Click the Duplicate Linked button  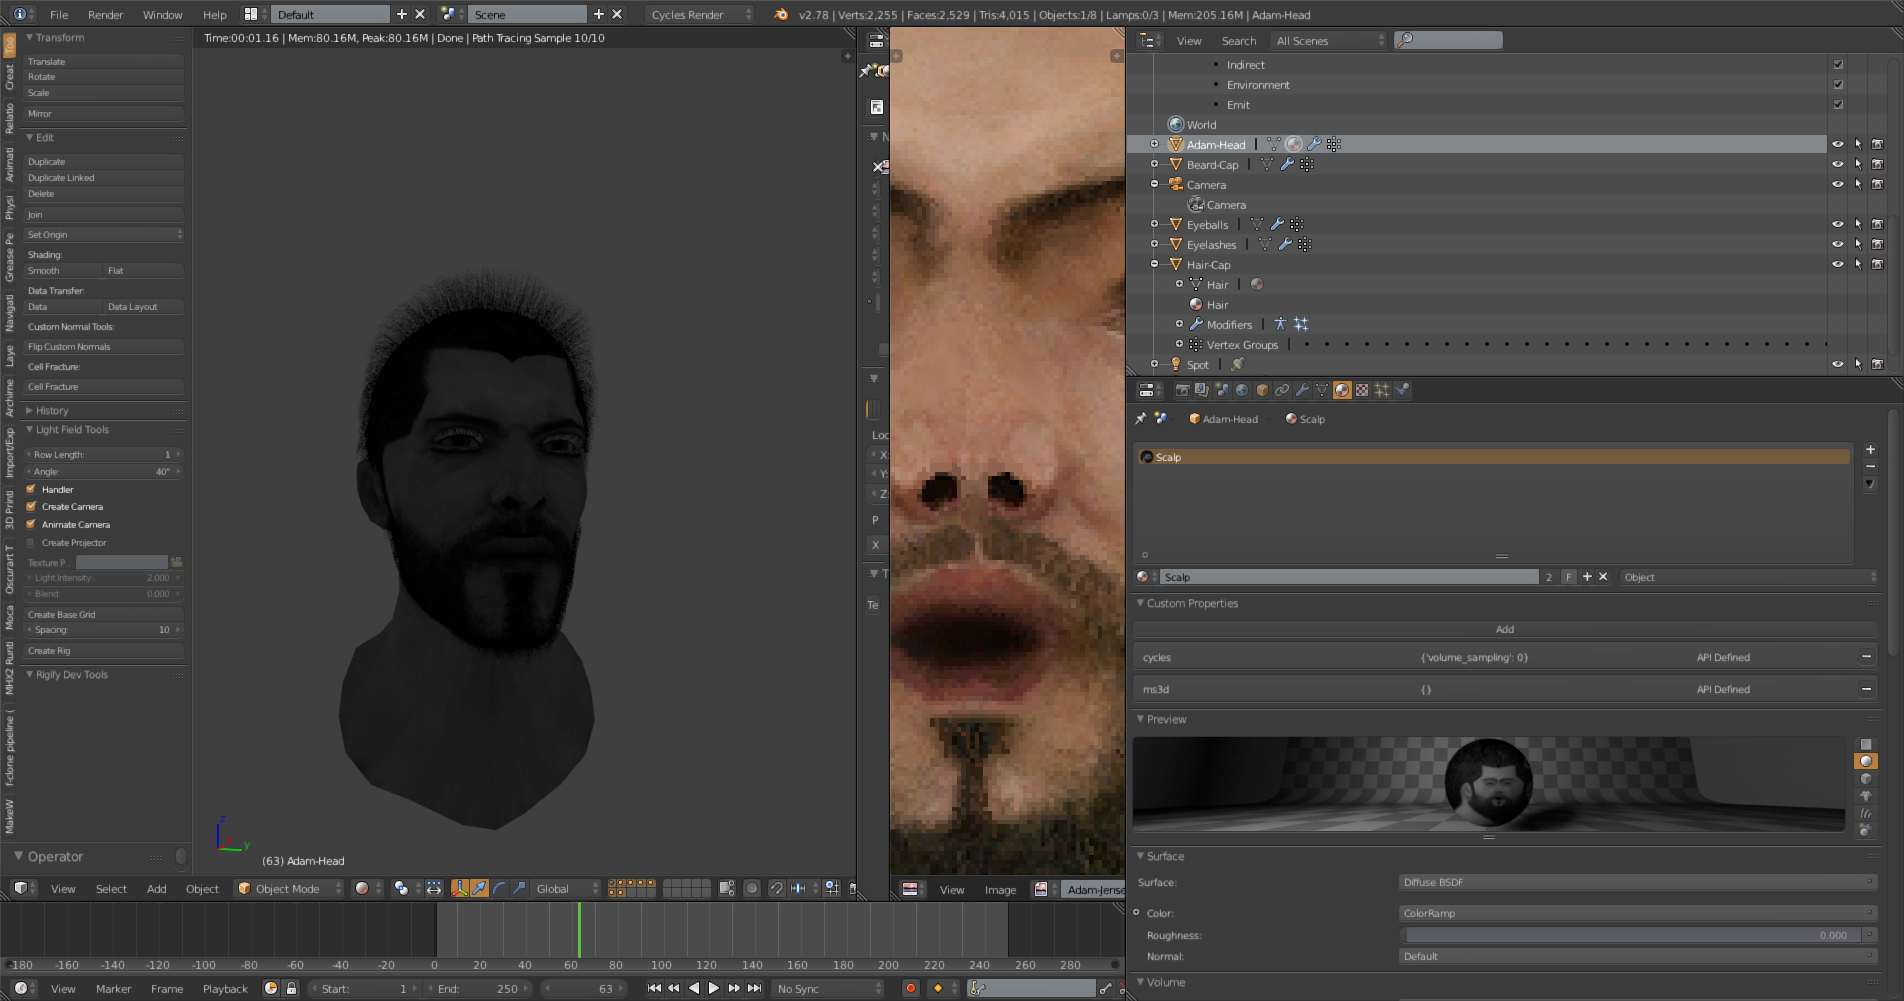104,177
